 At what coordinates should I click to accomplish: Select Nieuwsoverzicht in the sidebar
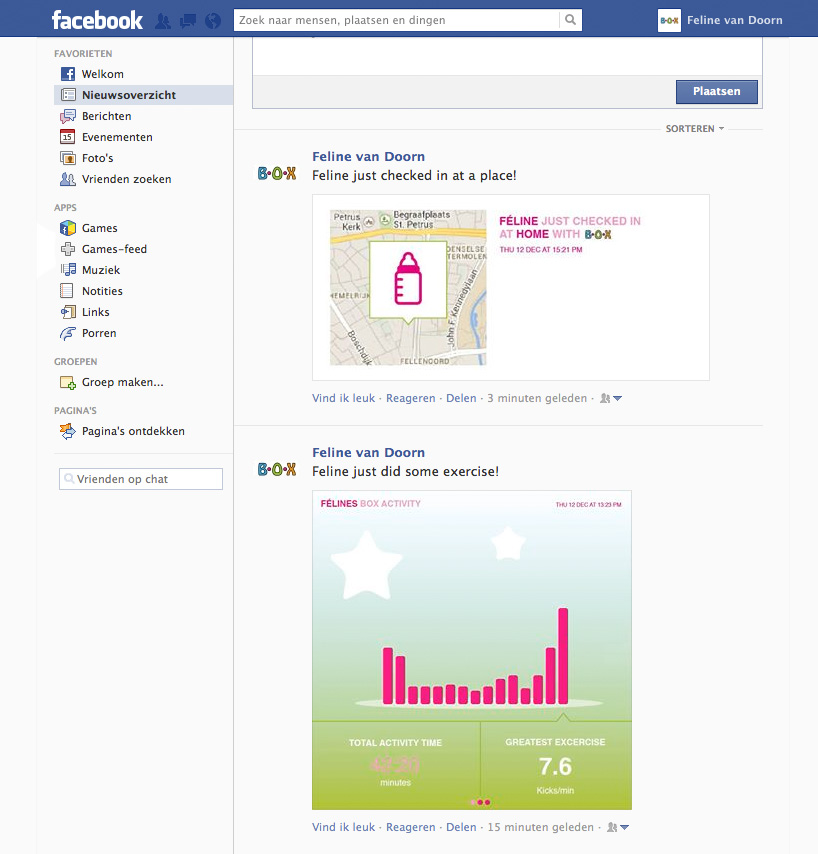(128, 95)
